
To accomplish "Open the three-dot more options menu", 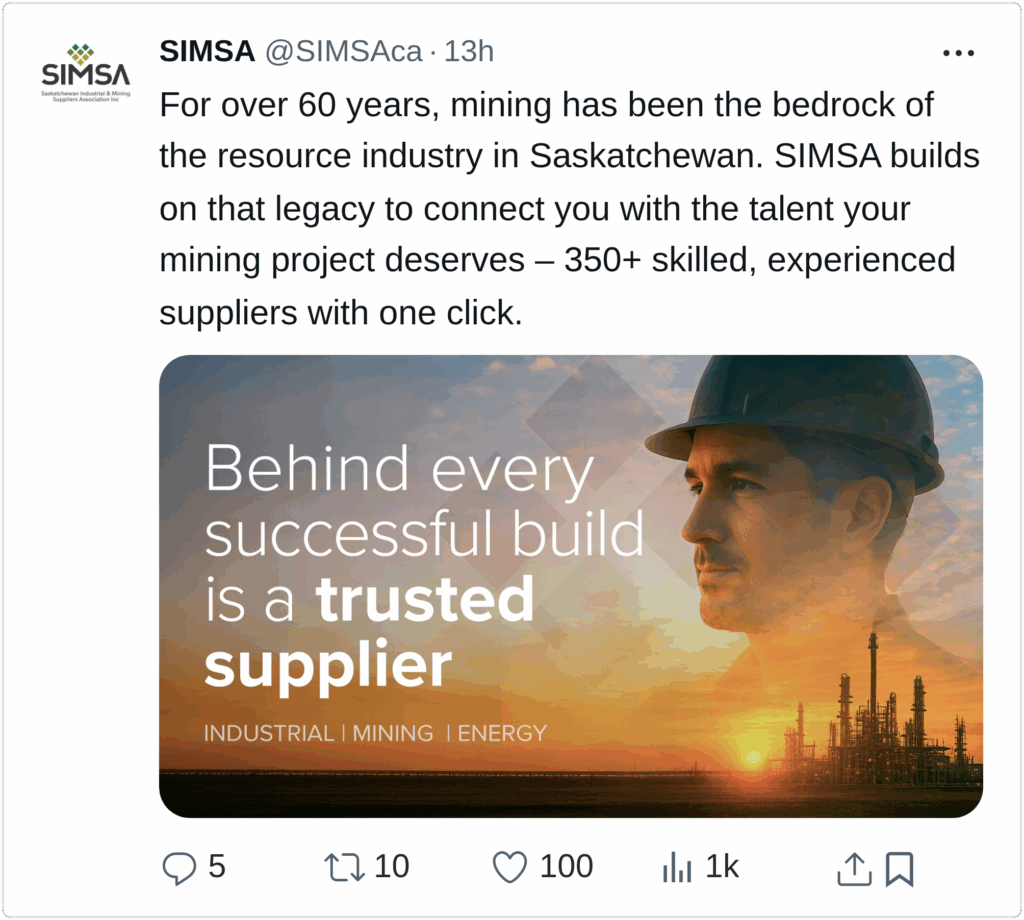I will 958,53.
